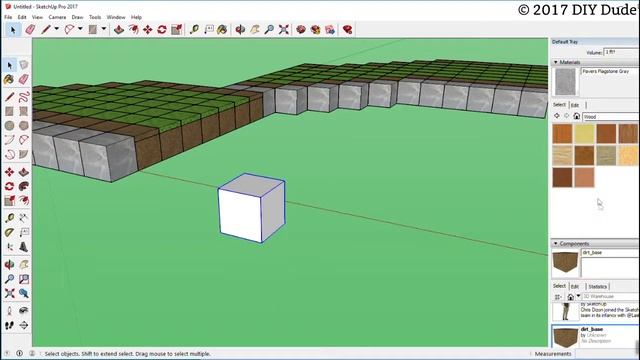Open the Tools menu
640x360 pixels.
95,17
